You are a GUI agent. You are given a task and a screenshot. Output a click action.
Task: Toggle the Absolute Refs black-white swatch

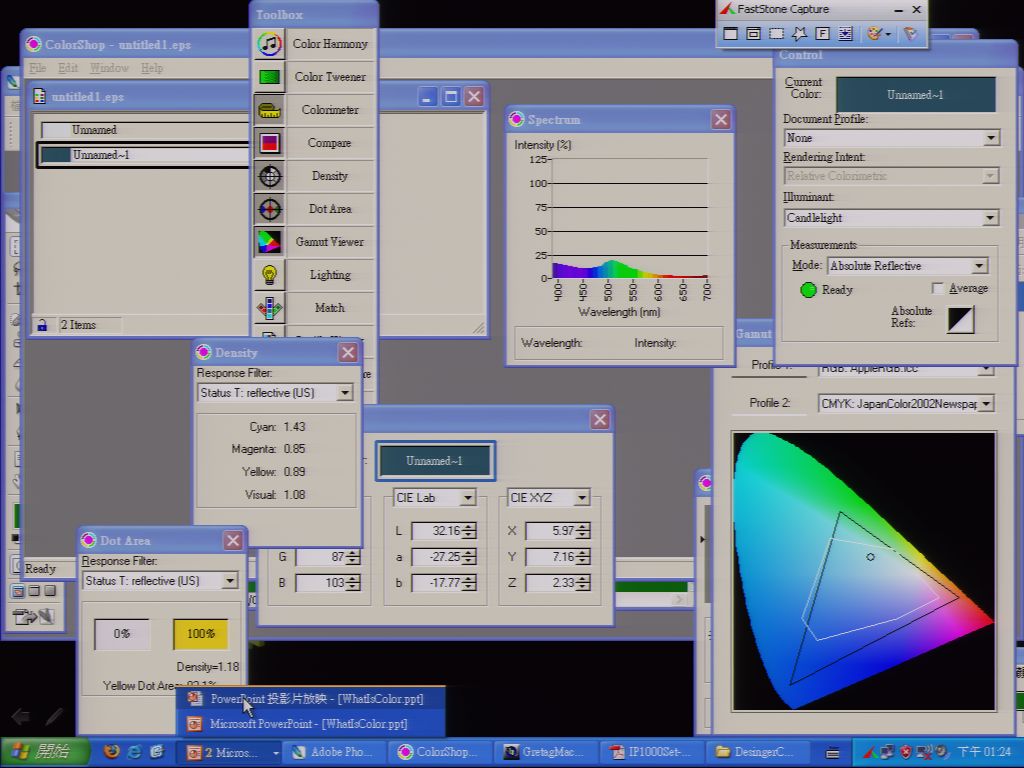tap(960, 319)
